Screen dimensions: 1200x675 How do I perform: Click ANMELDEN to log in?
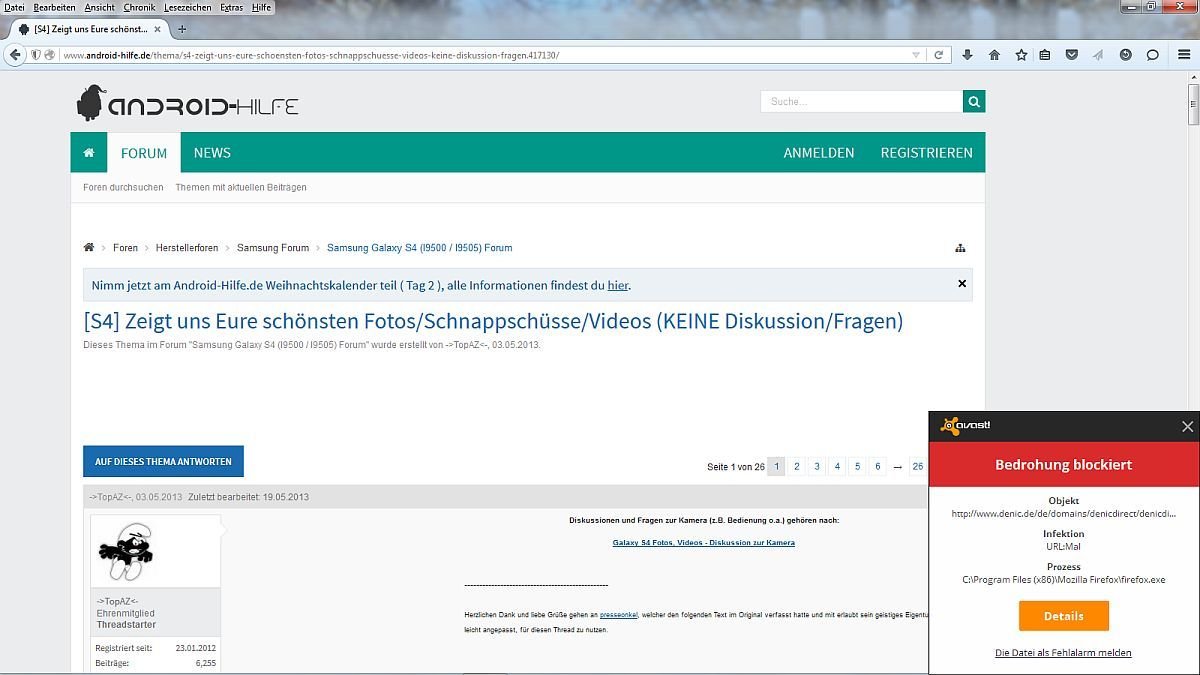[819, 153]
